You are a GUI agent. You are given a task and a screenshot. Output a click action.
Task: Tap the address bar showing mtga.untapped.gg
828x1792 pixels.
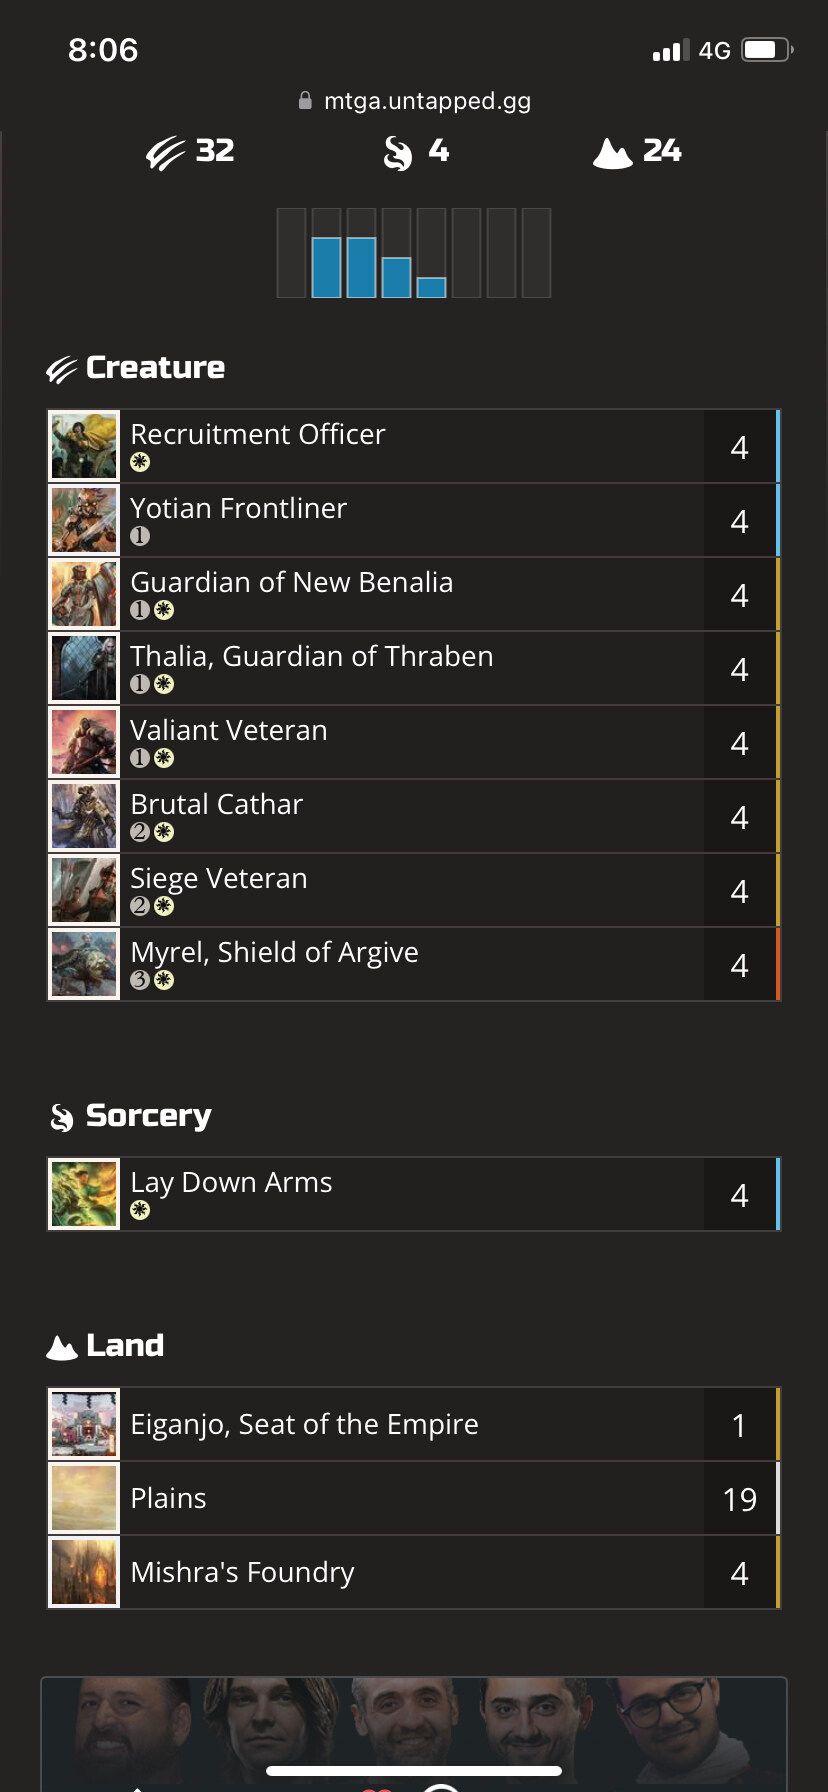point(427,100)
